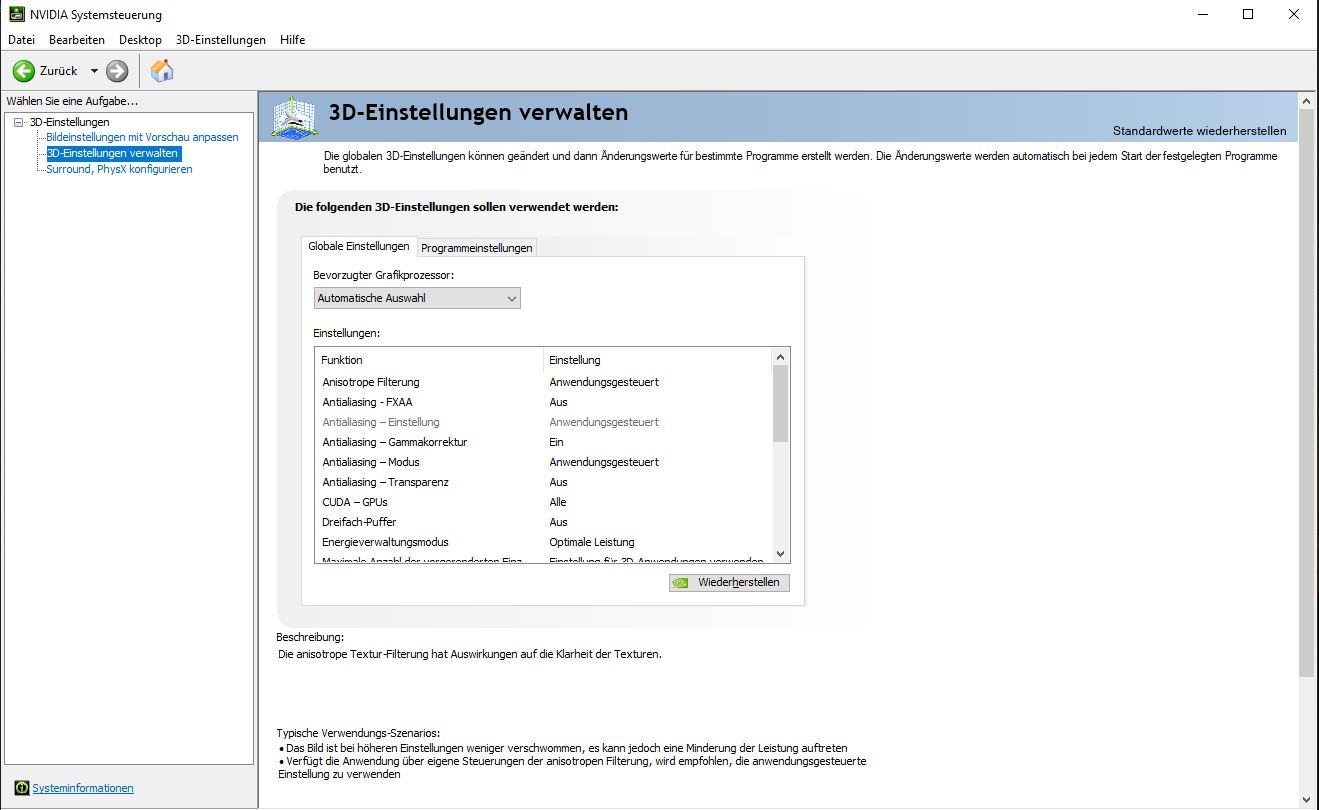Click the main page scroll-up arrow
The image size is (1319, 810).
click(1307, 101)
